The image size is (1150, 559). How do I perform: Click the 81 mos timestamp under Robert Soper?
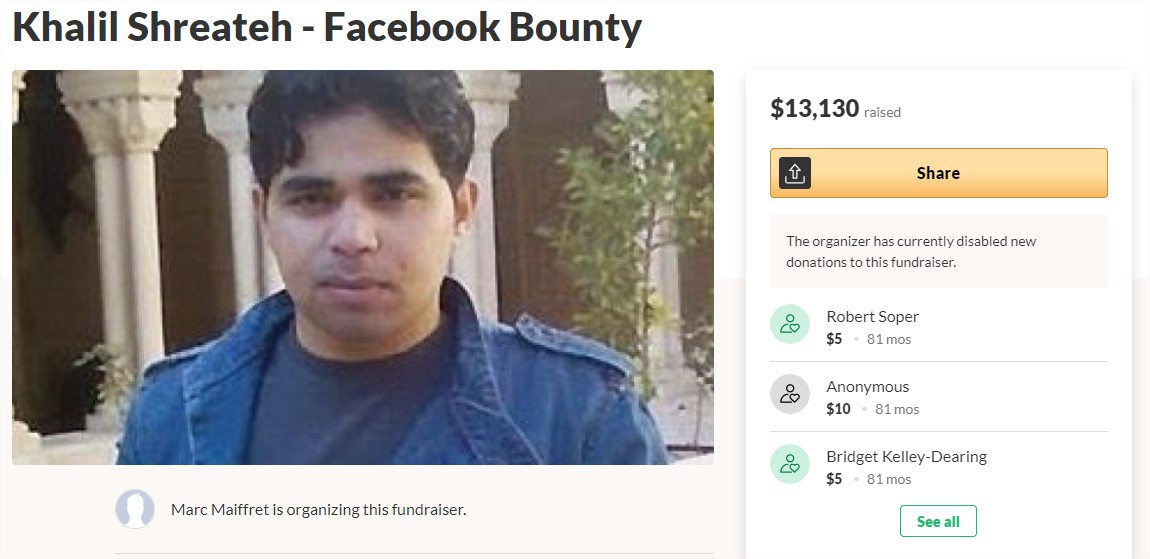click(889, 339)
